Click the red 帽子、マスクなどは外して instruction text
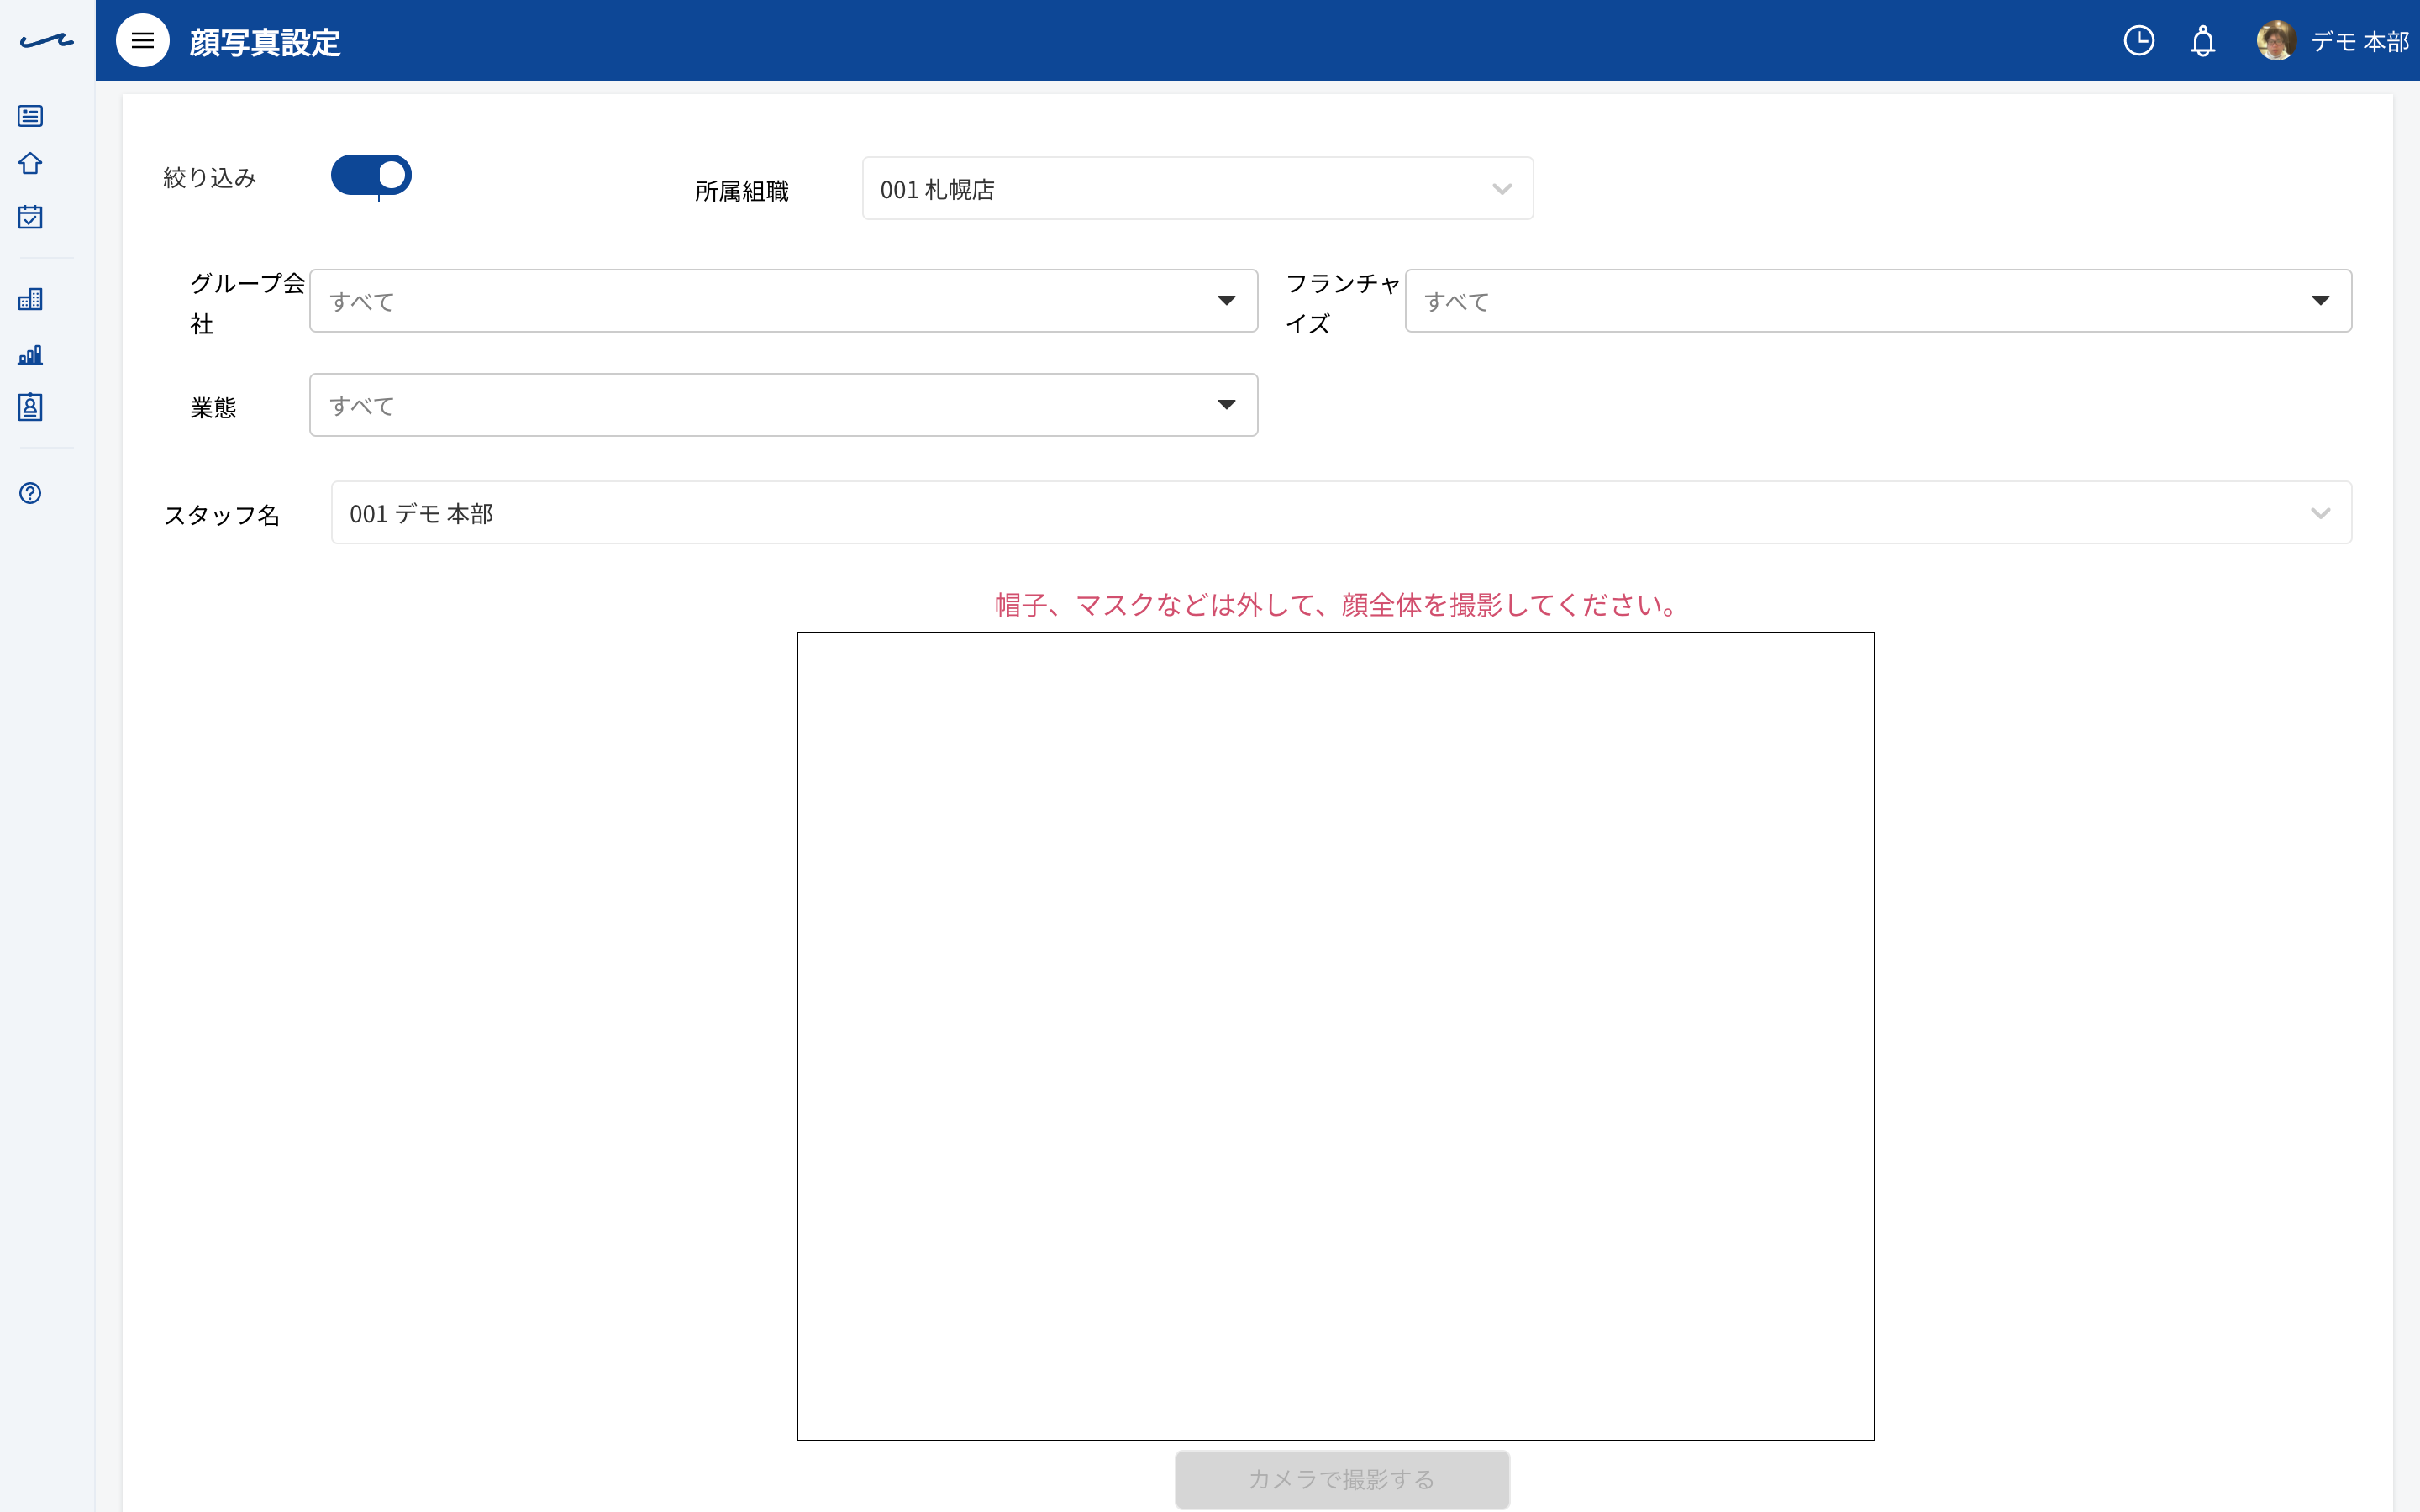 pyautogui.click(x=1335, y=605)
